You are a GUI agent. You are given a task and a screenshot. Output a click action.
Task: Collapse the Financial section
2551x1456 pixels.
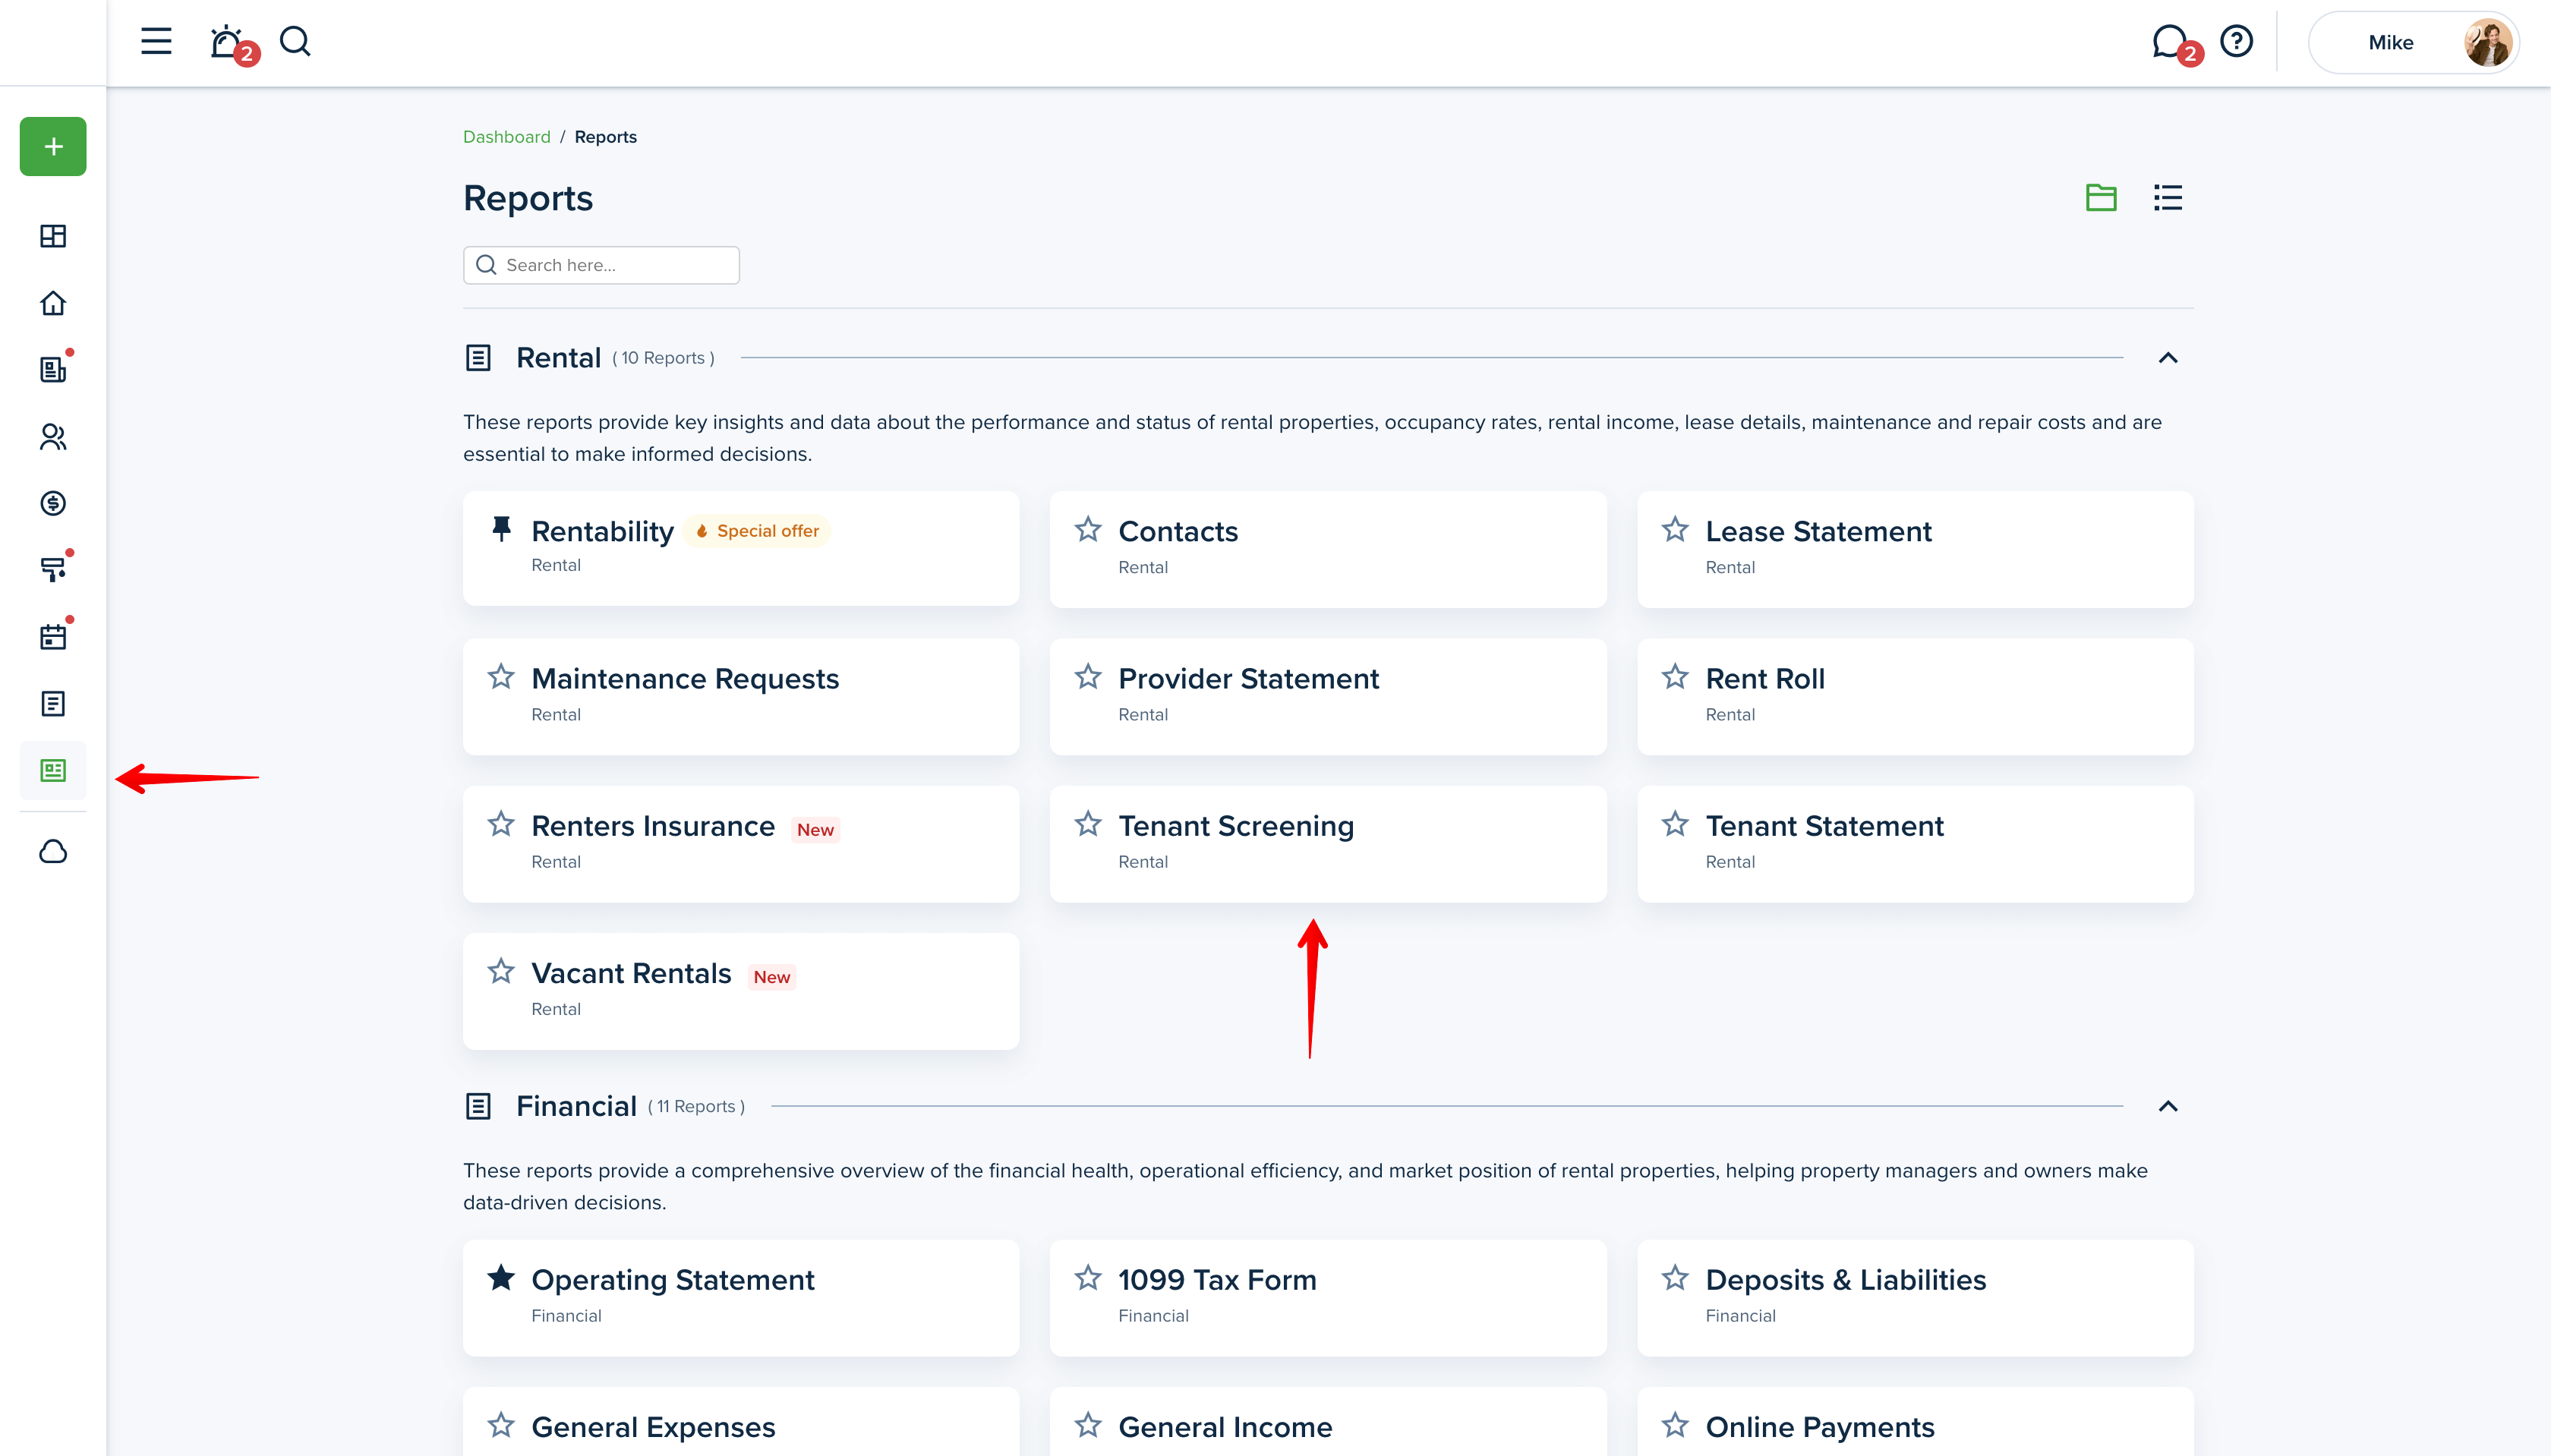(x=2167, y=1105)
